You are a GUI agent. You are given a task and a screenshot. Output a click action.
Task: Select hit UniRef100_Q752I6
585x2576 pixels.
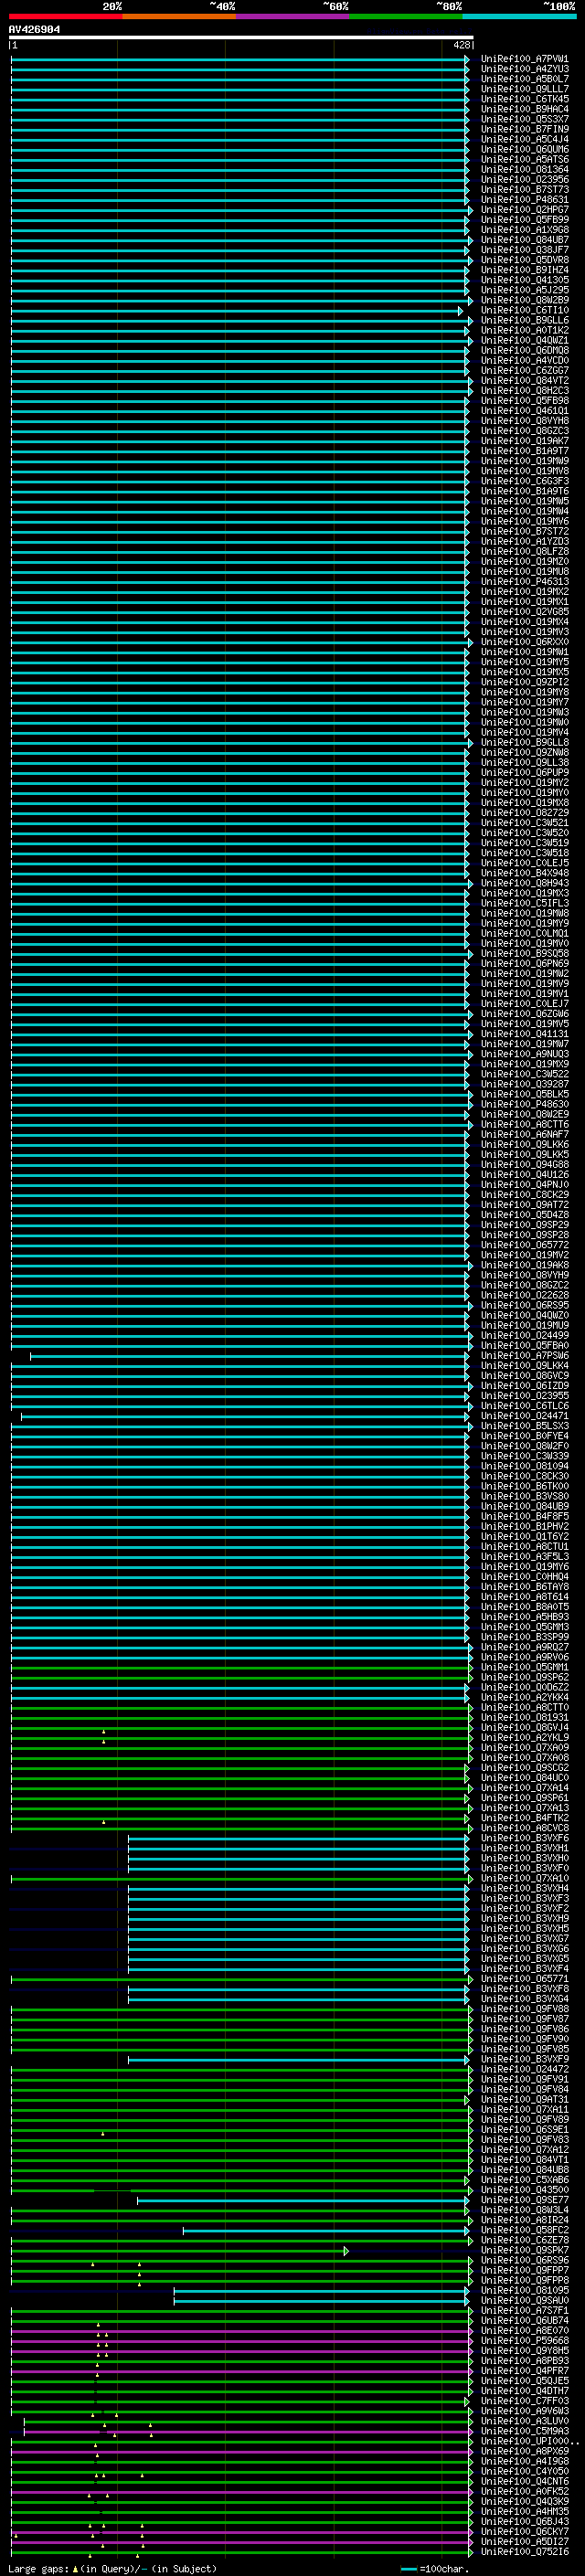pos(525,2550)
